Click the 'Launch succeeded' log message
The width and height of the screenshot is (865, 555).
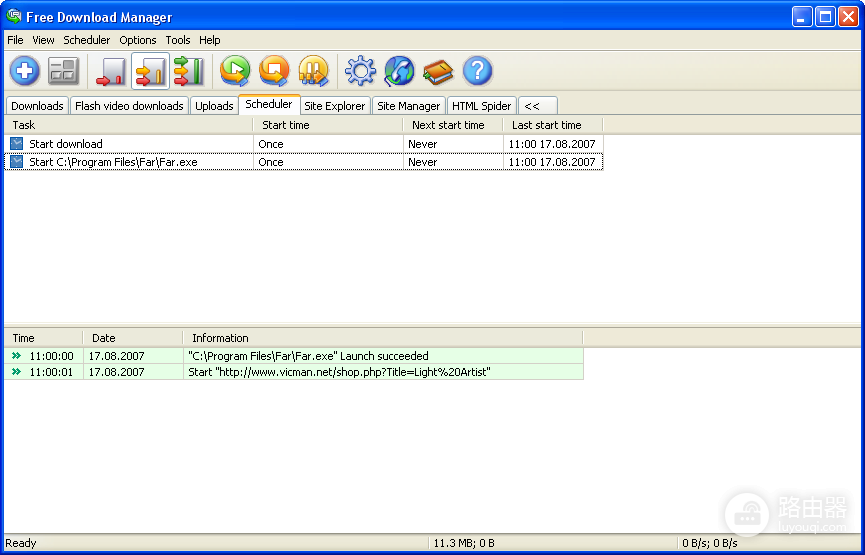(308, 356)
